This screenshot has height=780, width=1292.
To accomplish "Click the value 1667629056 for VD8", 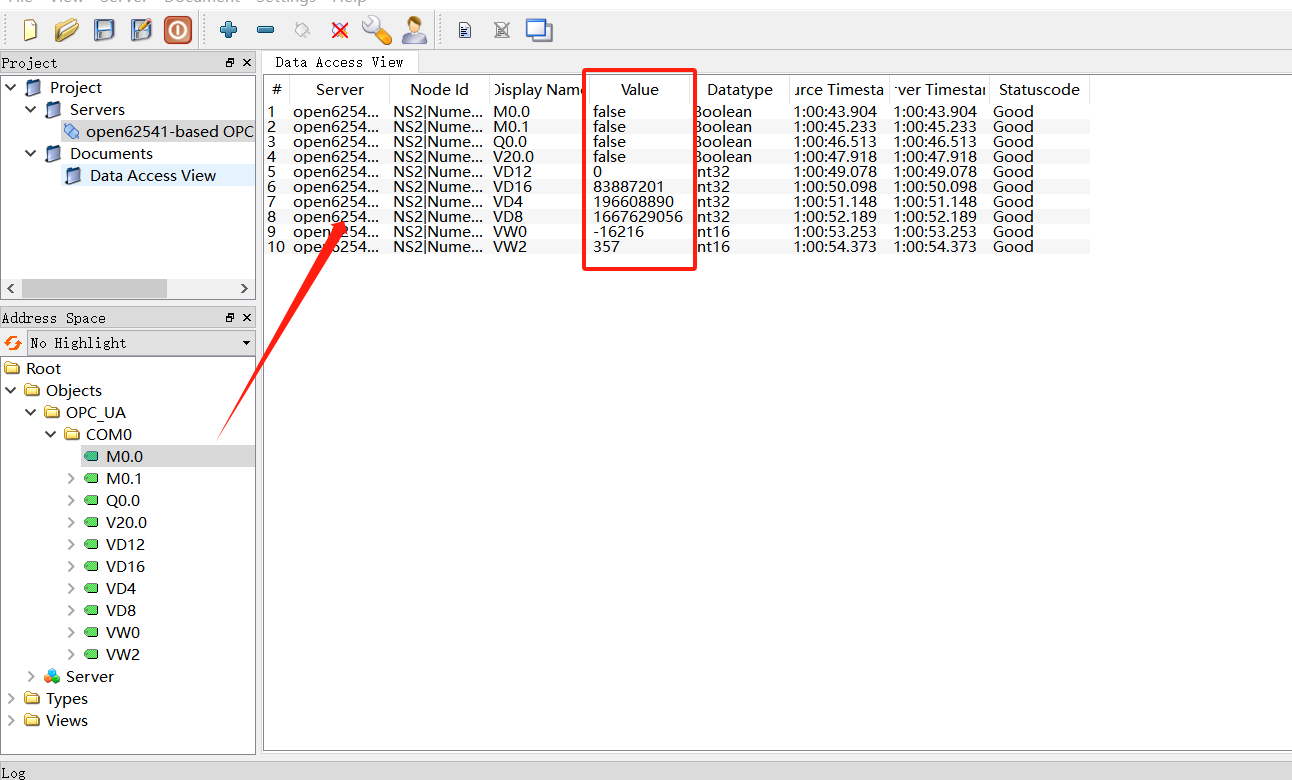I will [x=638, y=217].
